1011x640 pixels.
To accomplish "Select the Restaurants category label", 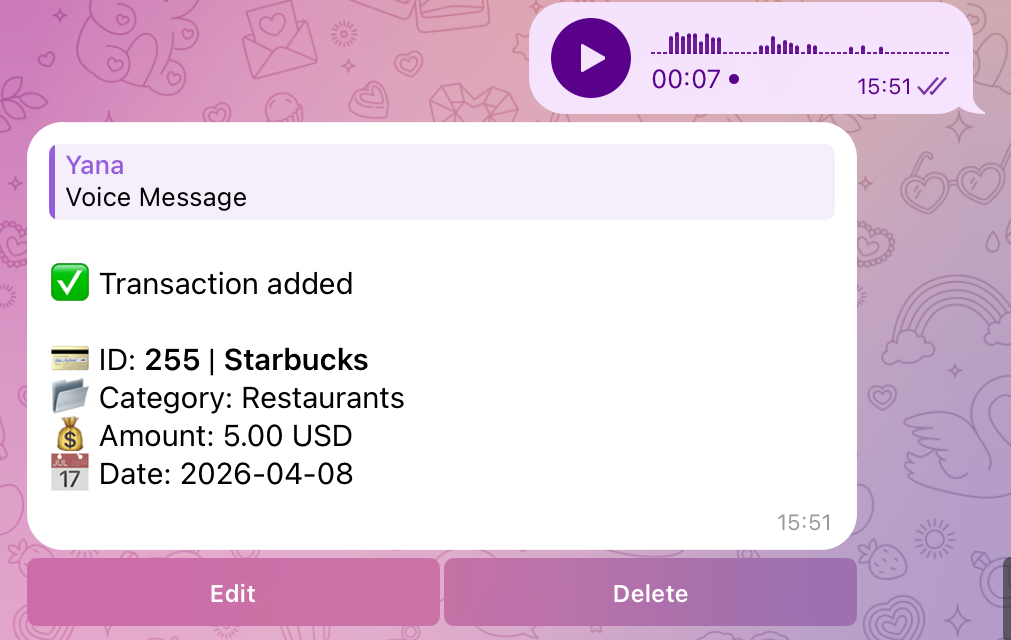I will tap(321, 397).
